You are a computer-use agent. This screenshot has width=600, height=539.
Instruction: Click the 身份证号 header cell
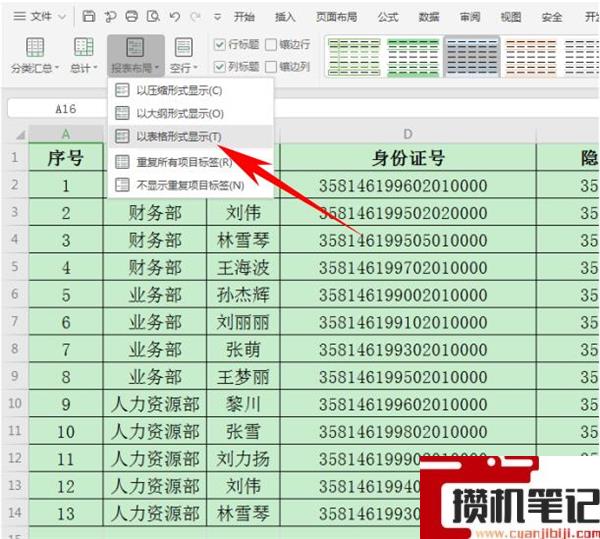click(408, 157)
